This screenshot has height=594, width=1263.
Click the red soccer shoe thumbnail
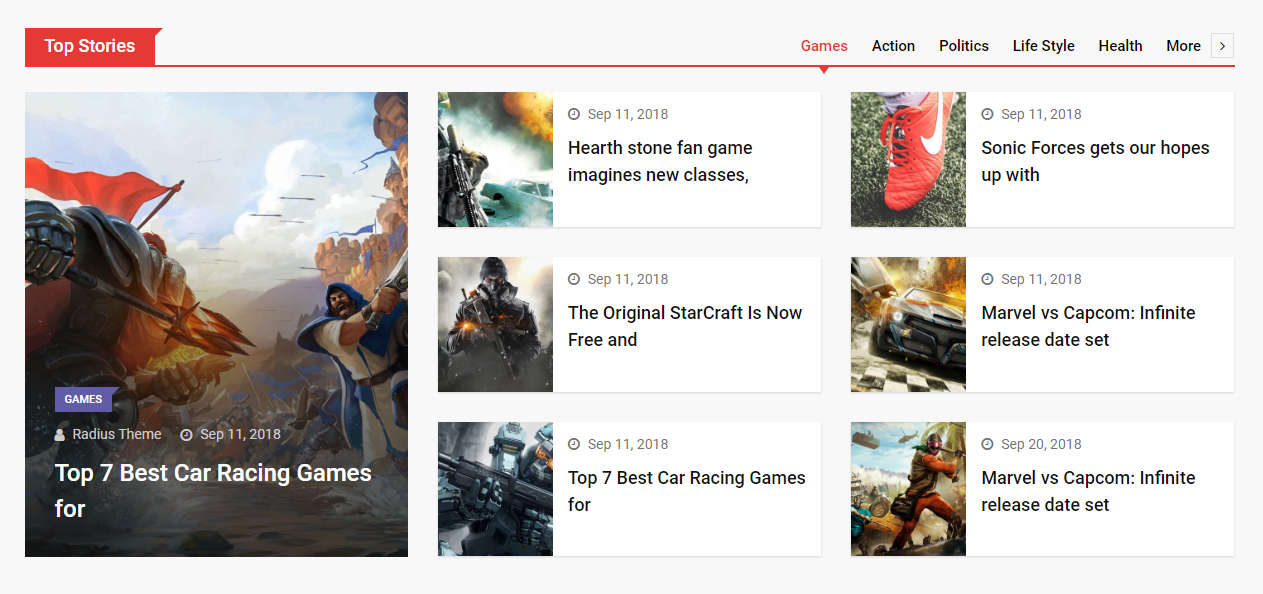pyautogui.click(x=908, y=159)
